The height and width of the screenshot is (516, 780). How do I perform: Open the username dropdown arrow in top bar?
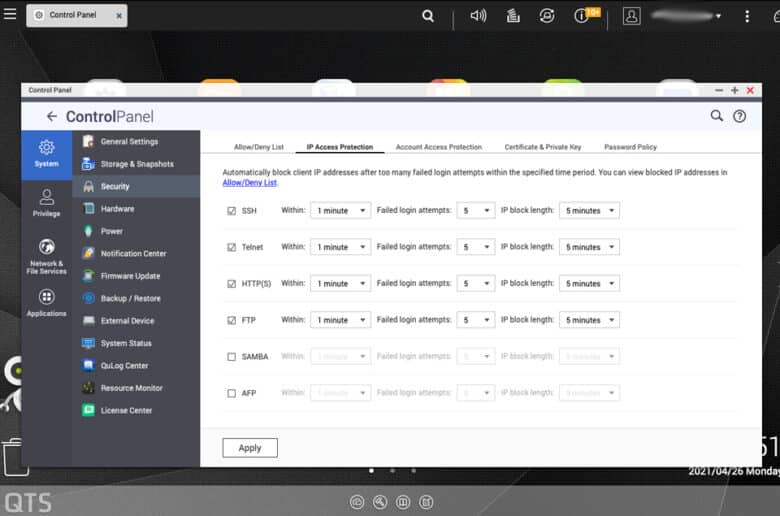(718, 16)
